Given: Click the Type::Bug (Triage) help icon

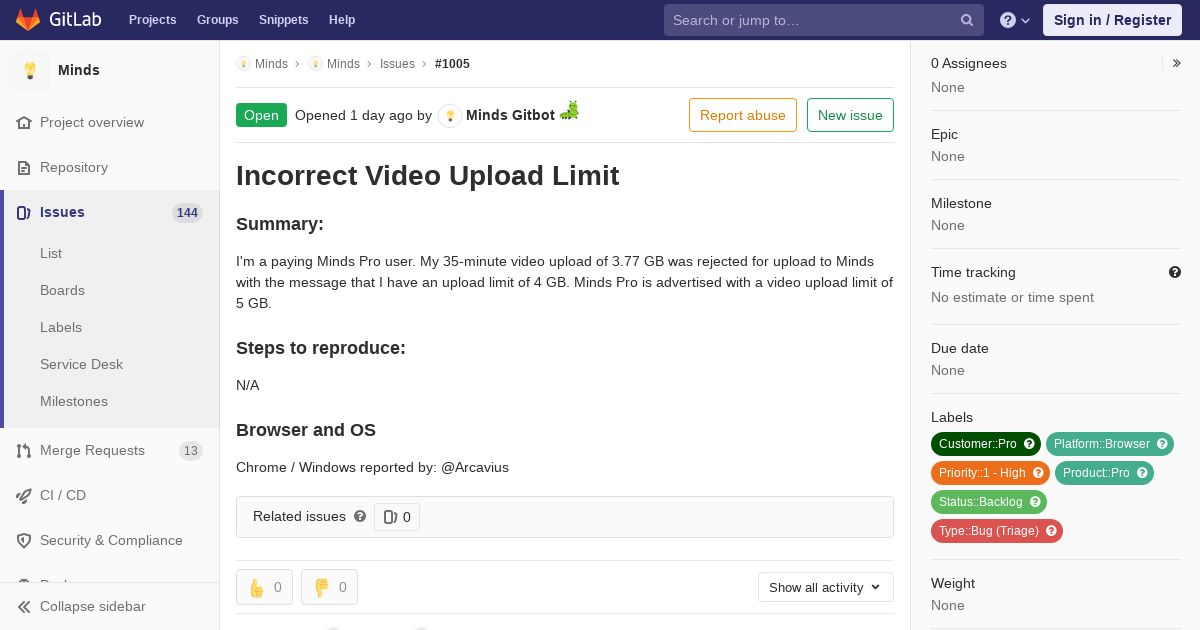Looking at the screenshot, I should pos(1051,531).
